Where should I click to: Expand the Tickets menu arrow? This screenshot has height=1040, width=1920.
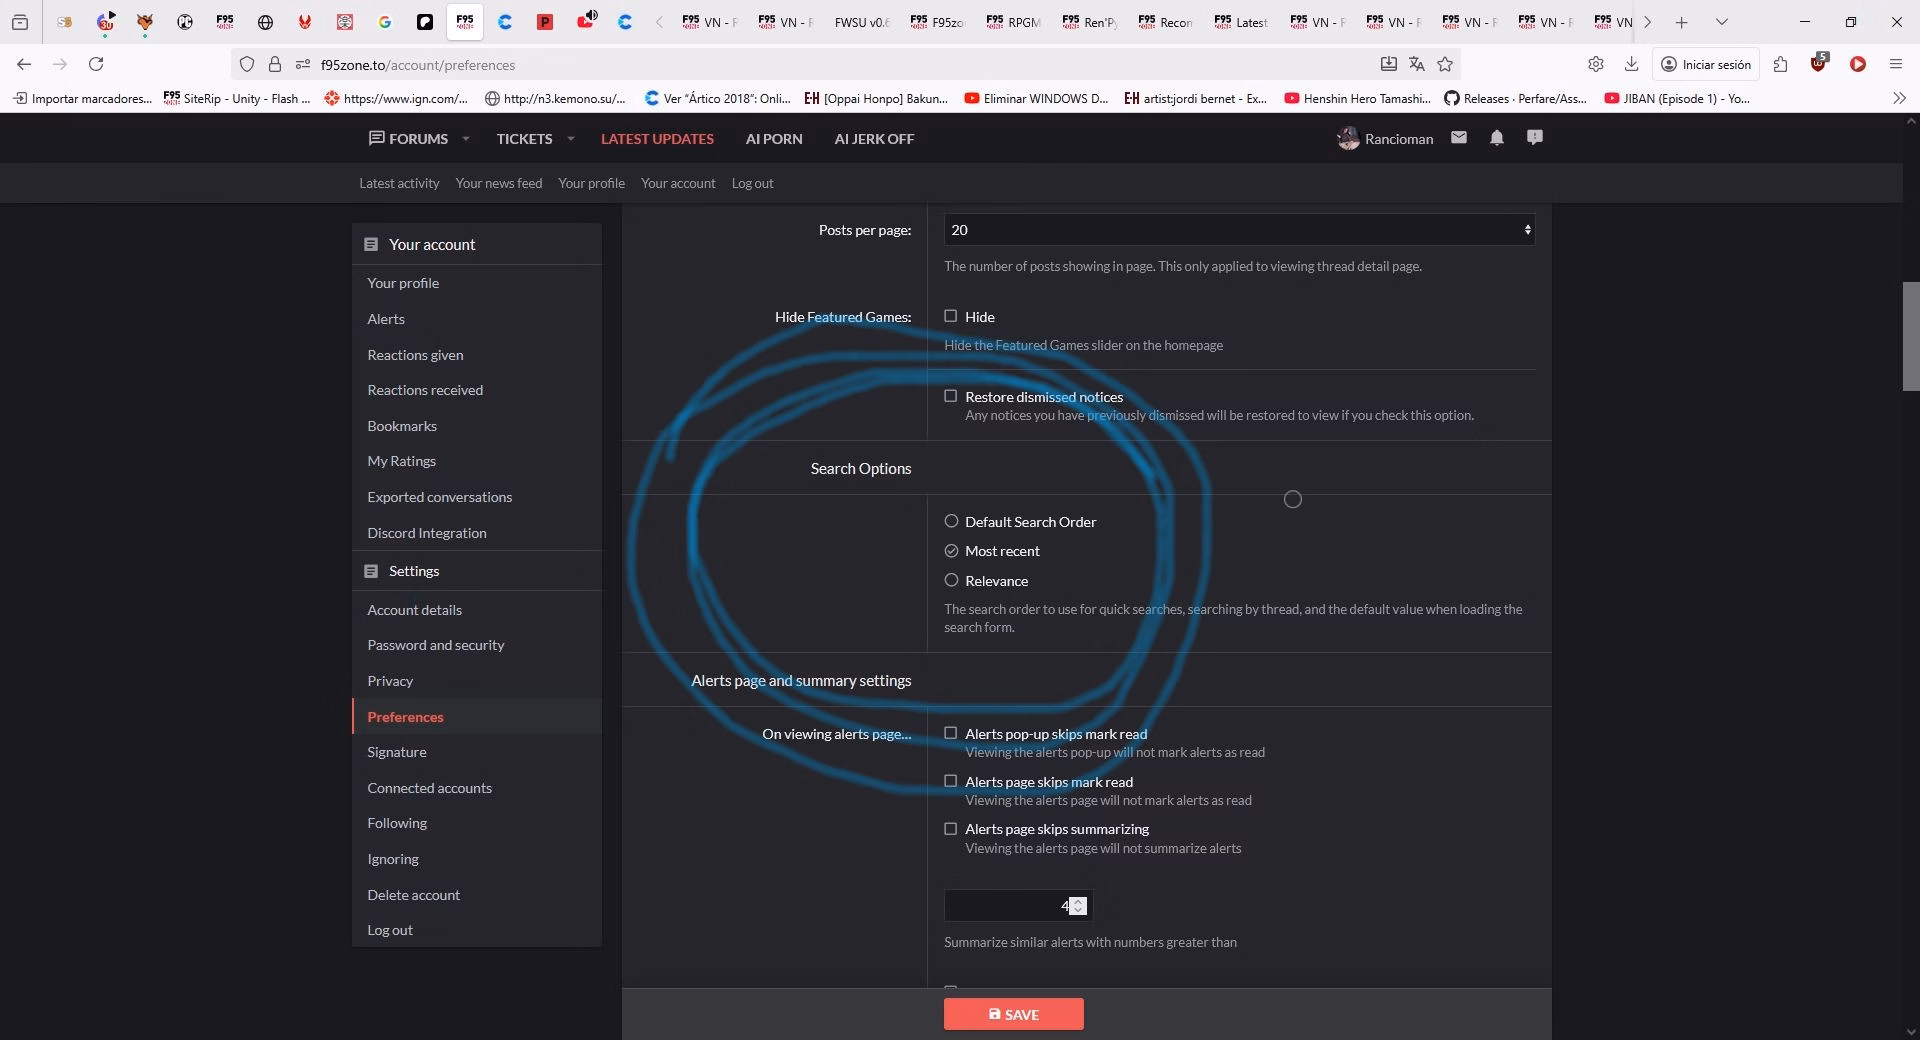tap(571, 139)
